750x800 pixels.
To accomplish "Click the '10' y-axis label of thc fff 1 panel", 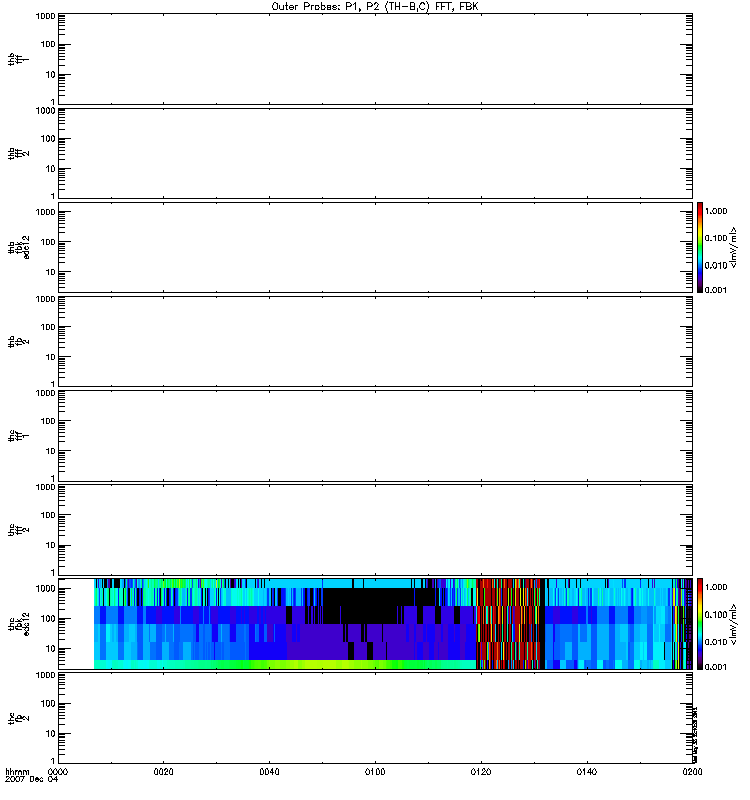I will click(x=51, y=451).
